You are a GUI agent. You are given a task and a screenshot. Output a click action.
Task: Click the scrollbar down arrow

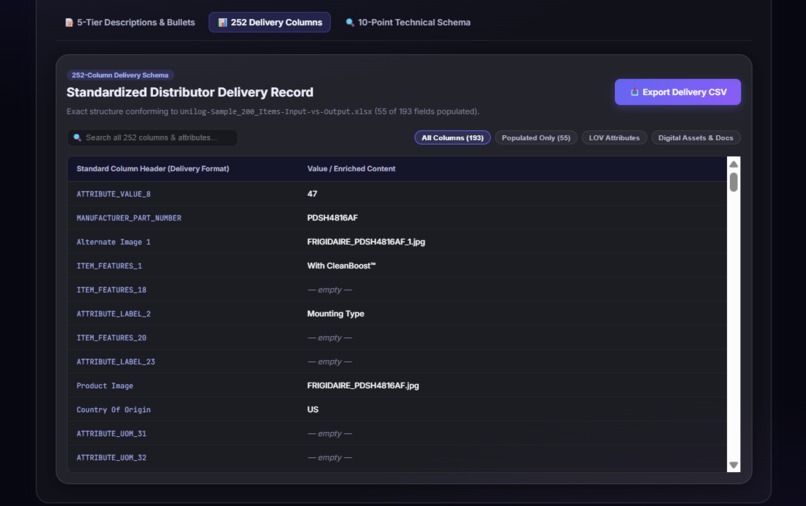point(734,465)
